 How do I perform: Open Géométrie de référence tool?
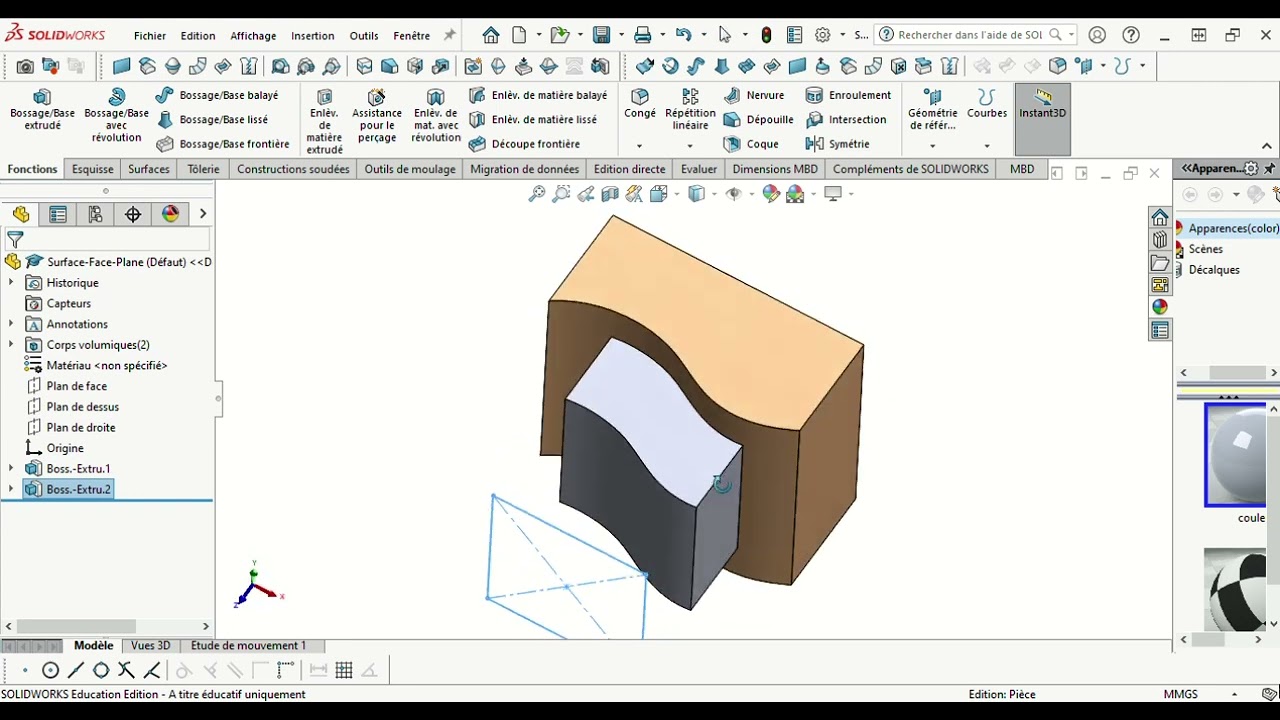click(x=932, y=109)
